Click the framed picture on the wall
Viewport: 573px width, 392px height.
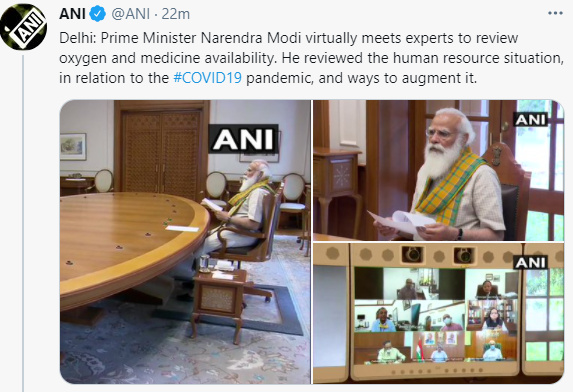pyautogui.click(x=73, y=146)
